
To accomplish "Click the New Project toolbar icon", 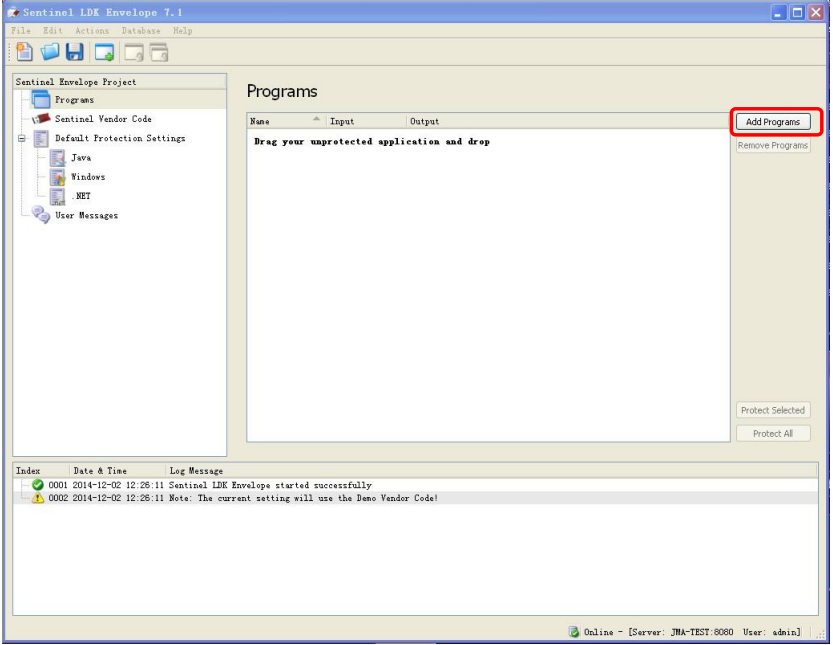I will [x=24, y=52].
